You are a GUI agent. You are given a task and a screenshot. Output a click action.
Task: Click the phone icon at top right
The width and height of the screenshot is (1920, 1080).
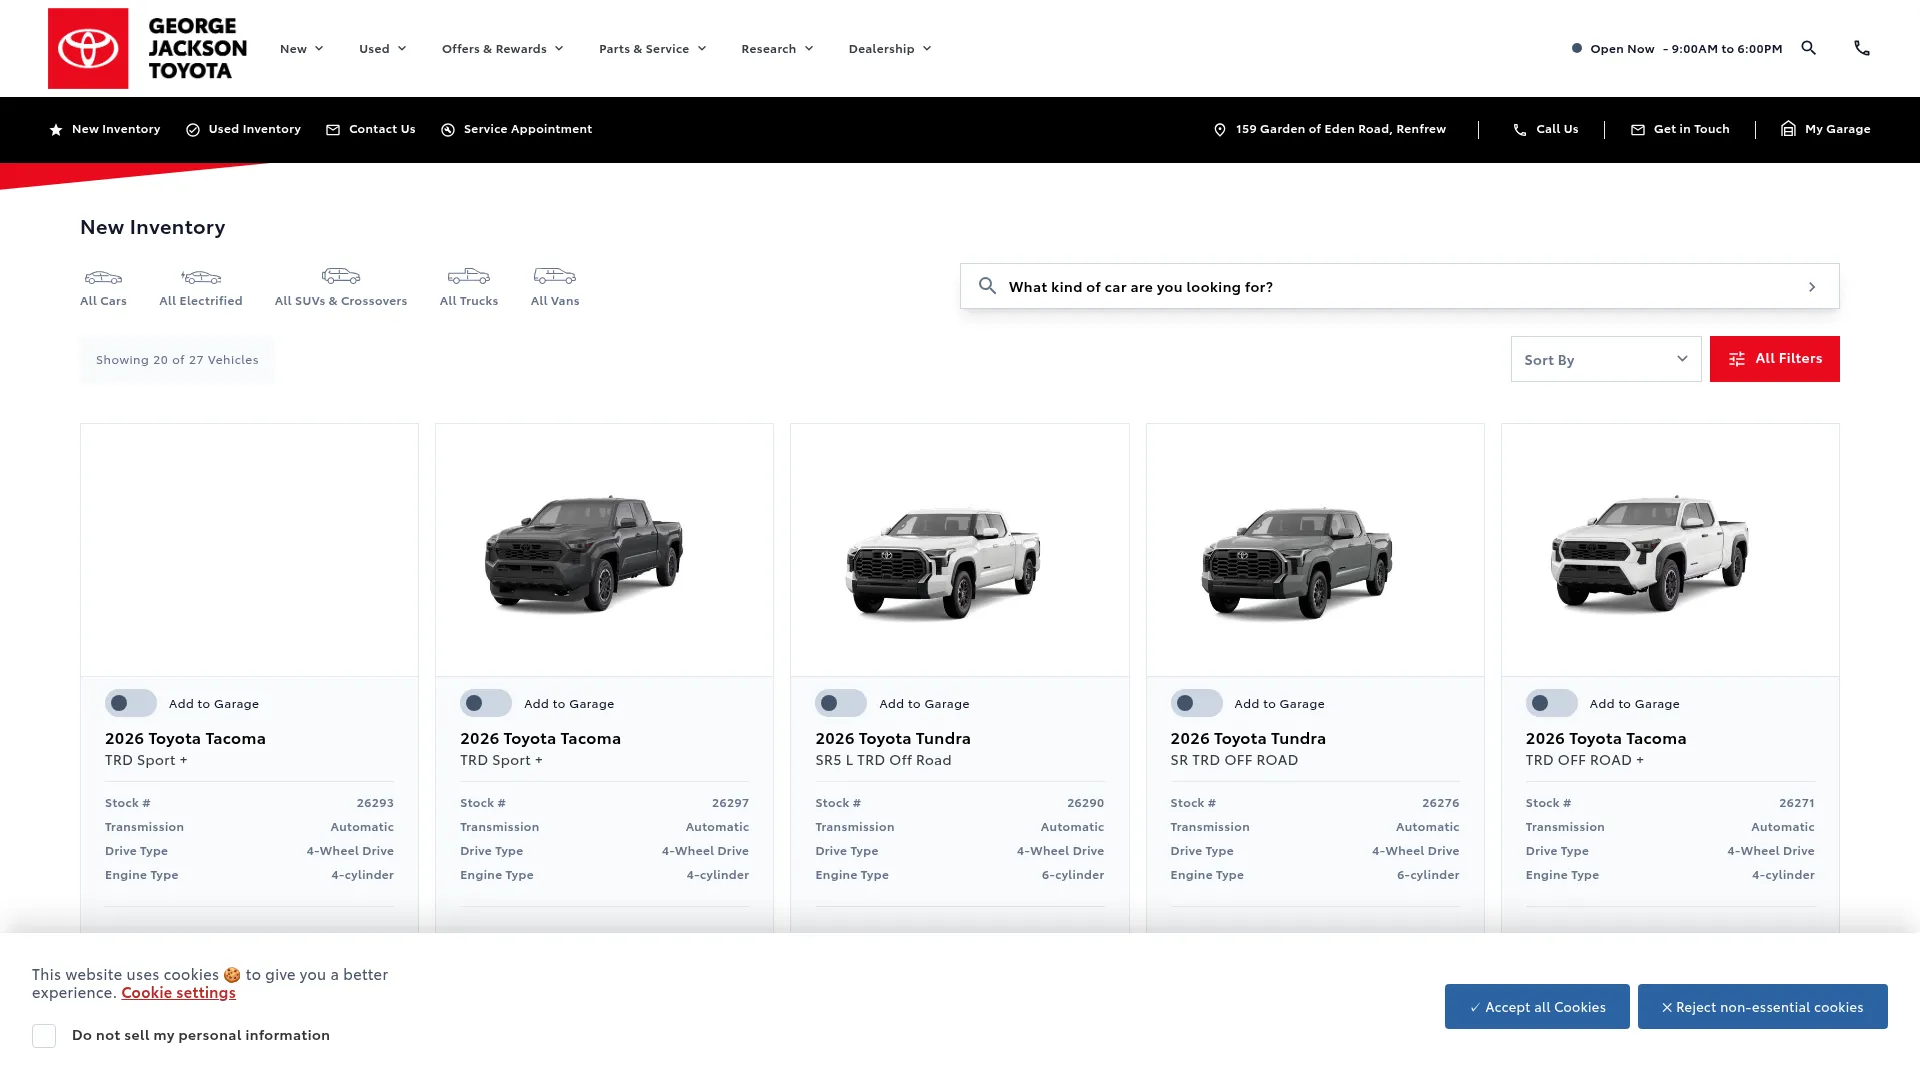[1861, 48]
